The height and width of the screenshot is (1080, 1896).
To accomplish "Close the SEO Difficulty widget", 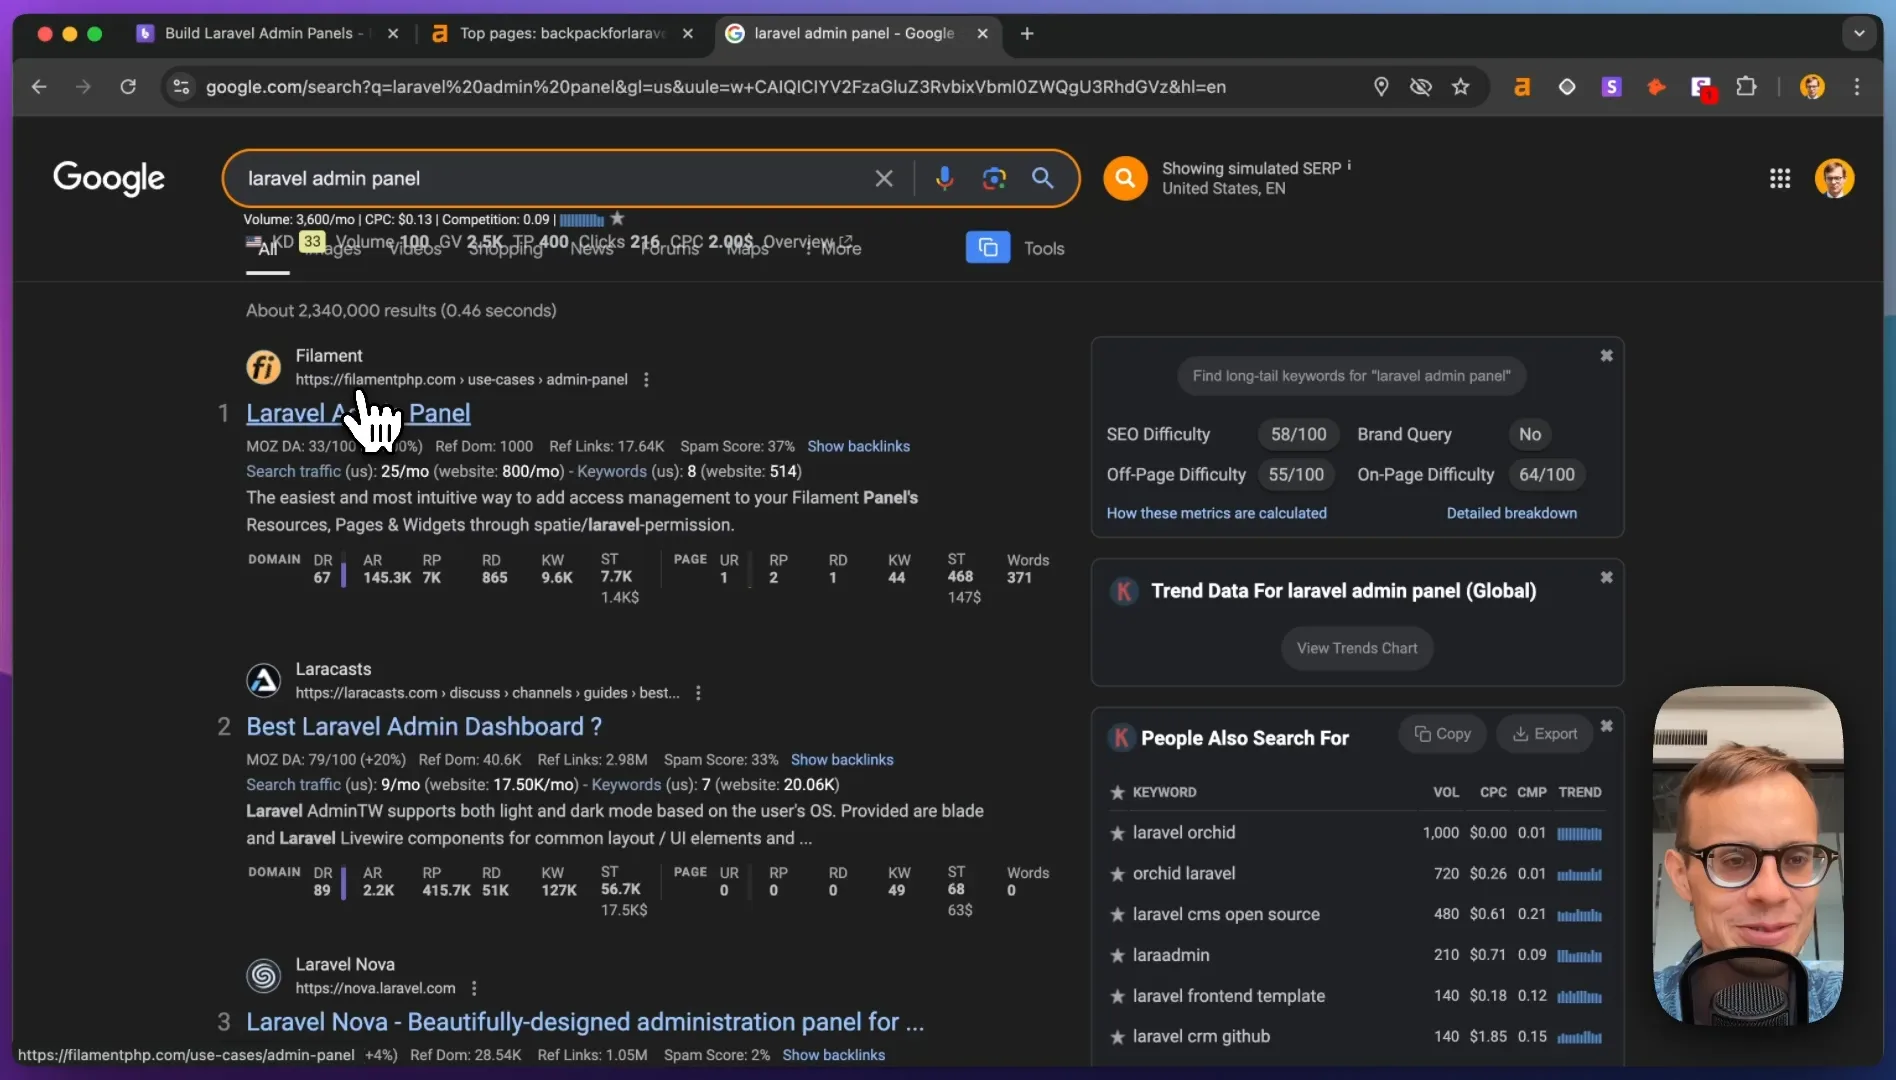I will 1606,356.
